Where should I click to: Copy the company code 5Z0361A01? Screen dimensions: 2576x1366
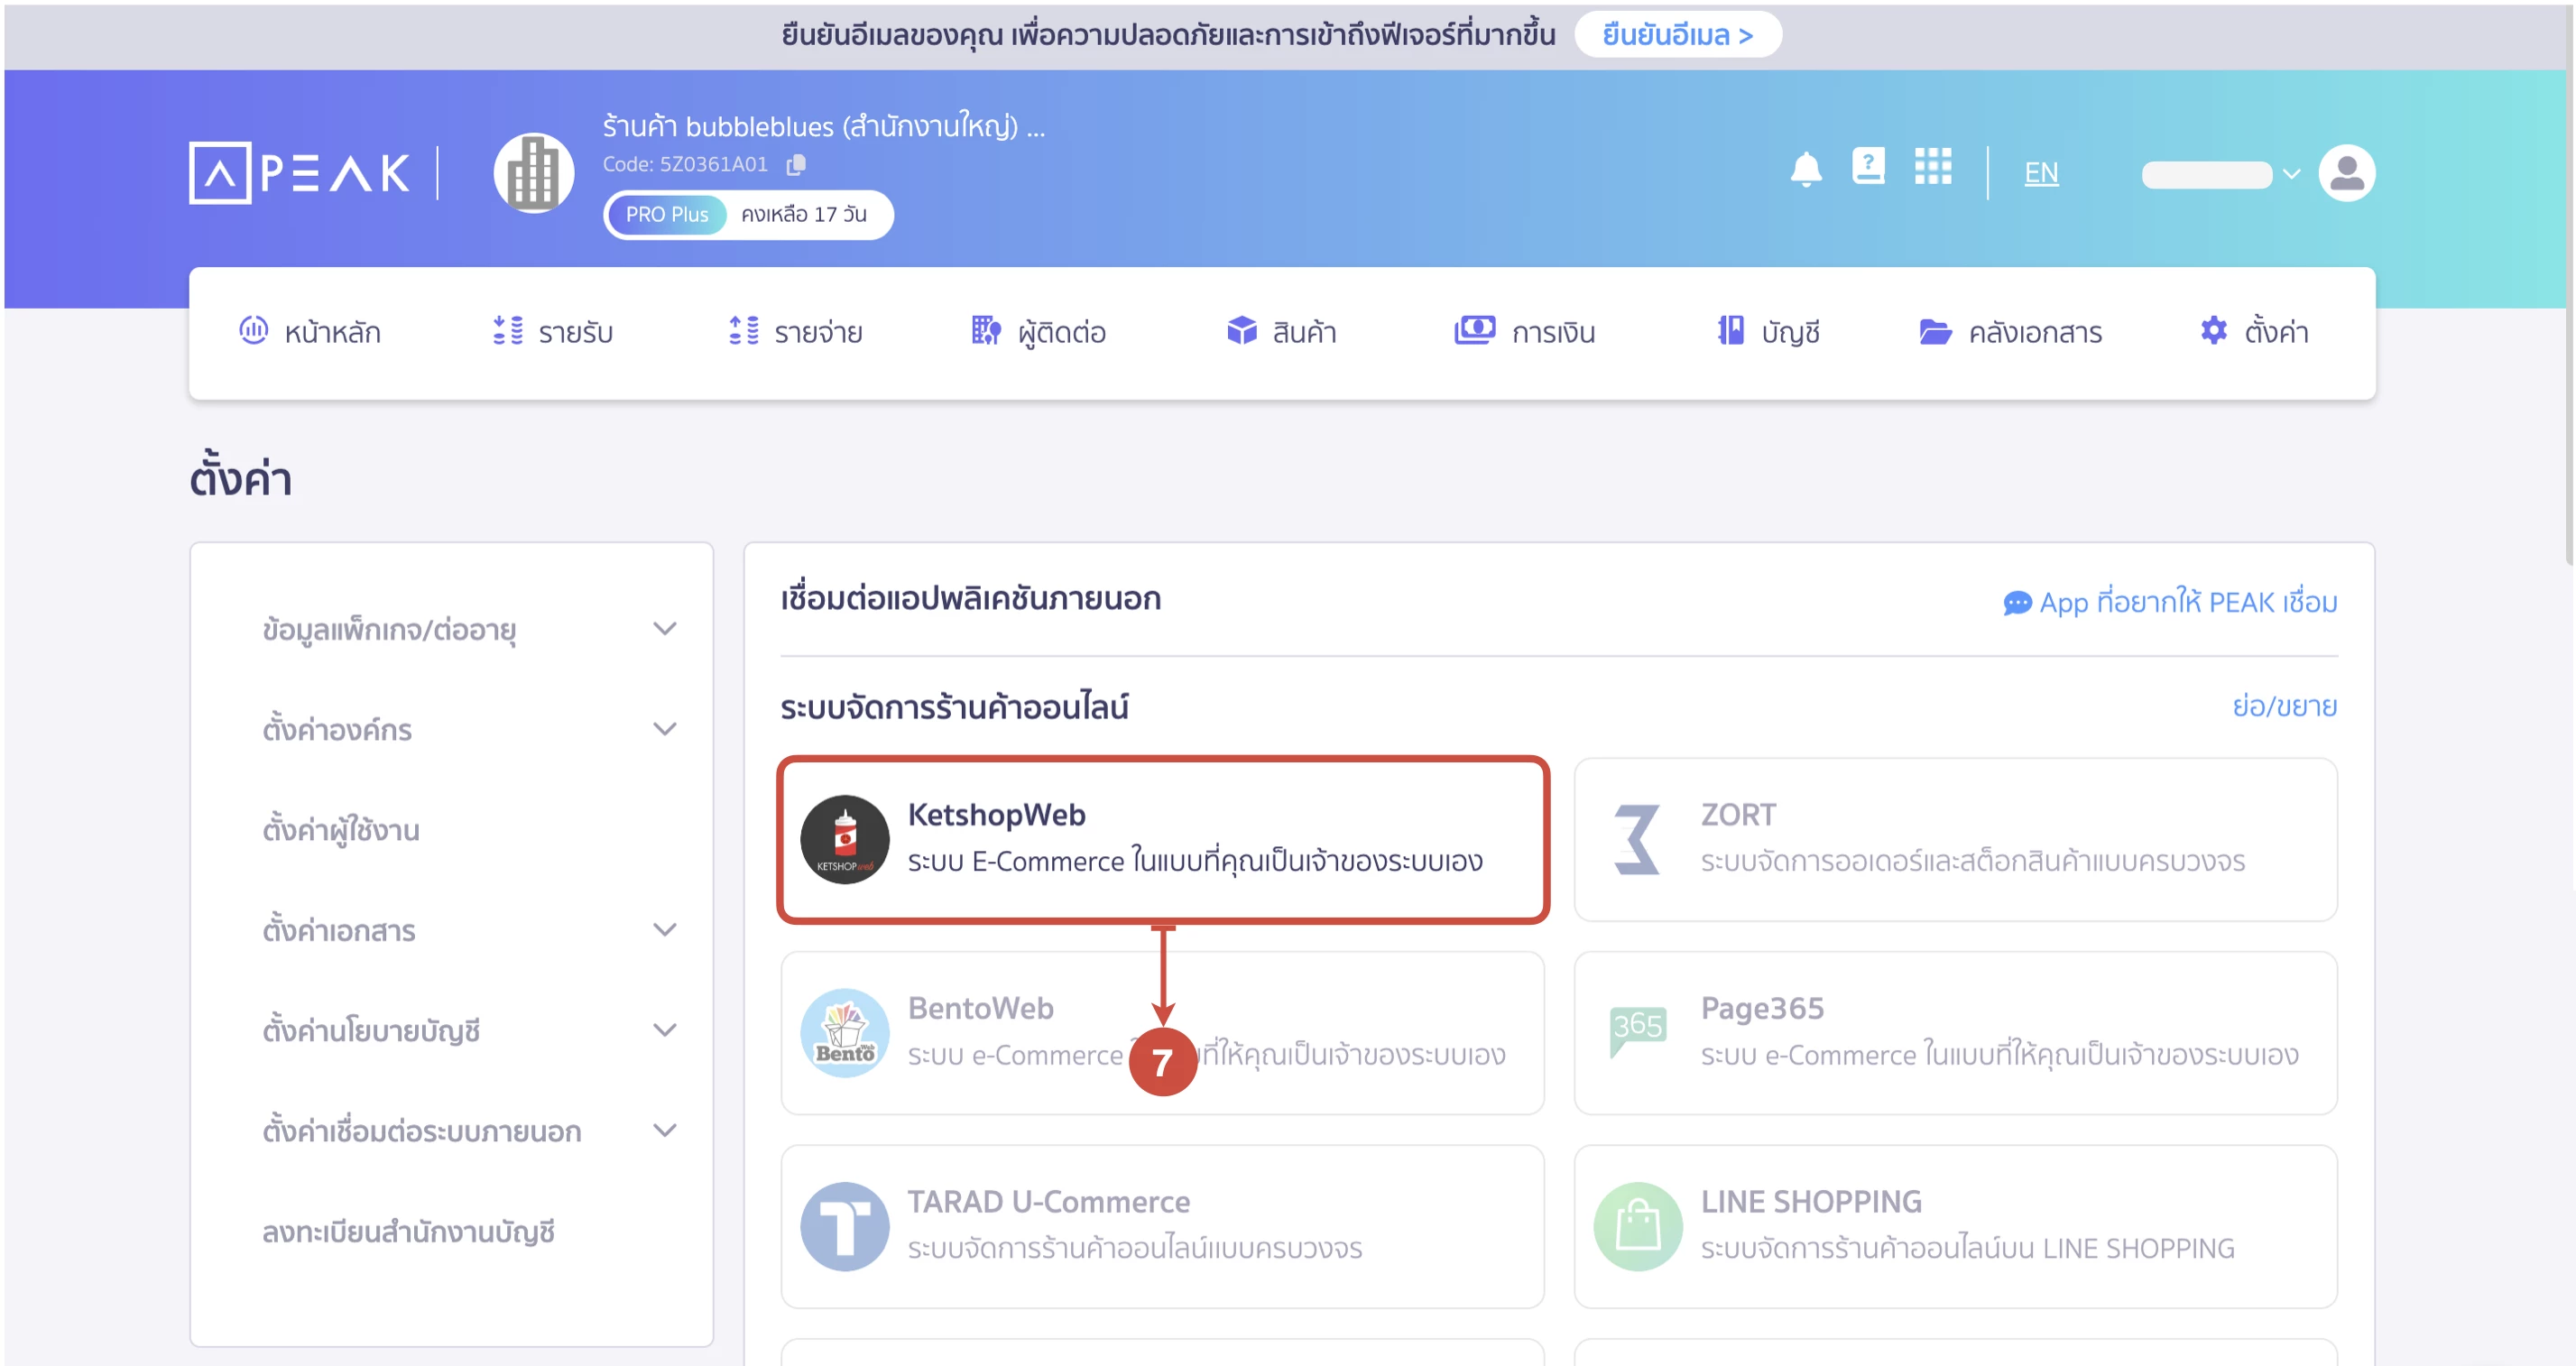point(797,164)
